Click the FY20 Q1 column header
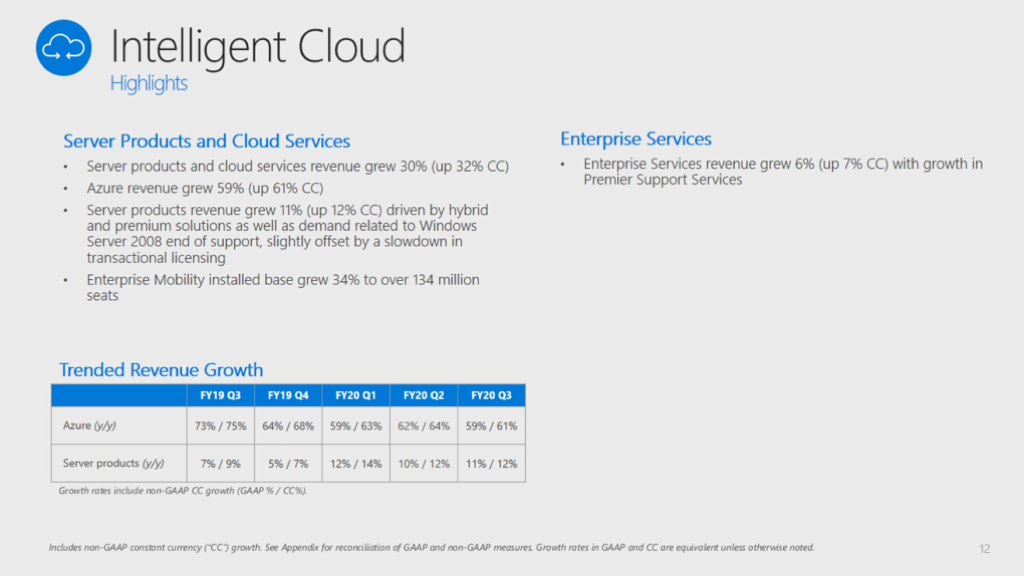1024x576 pixels. pyautogui.click(x=356, y=395)
